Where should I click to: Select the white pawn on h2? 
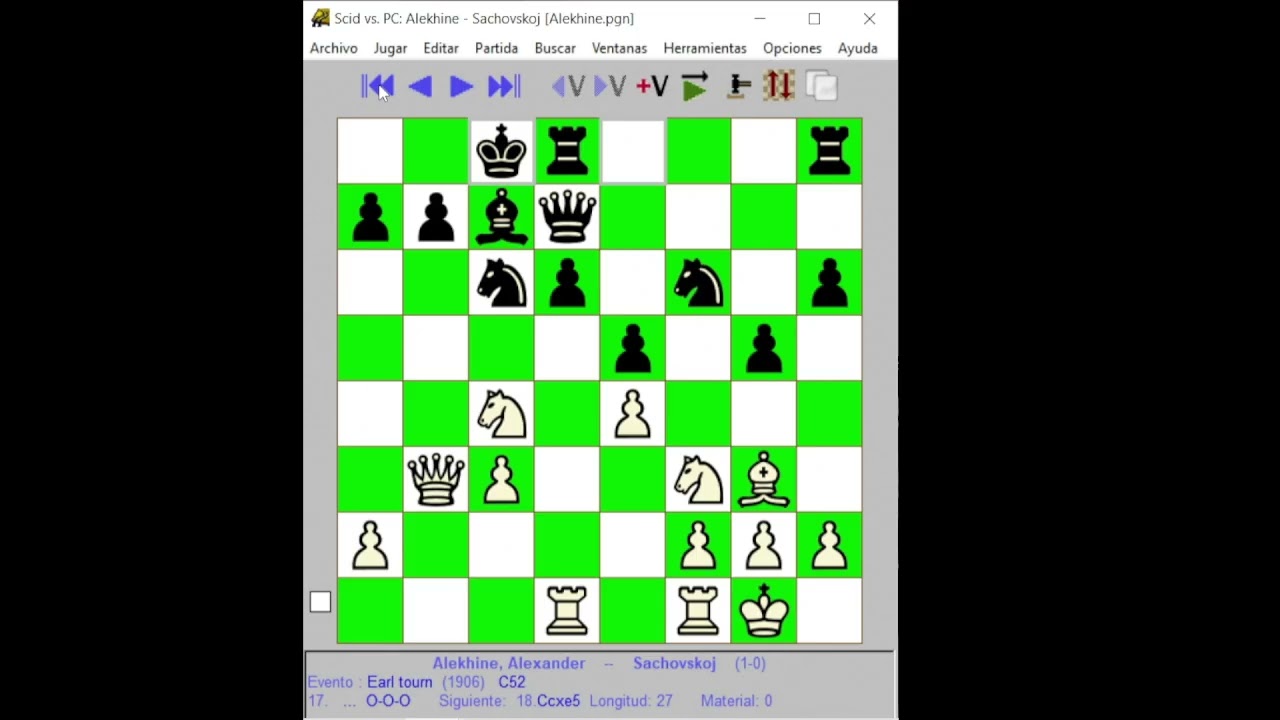click(829, 546)
